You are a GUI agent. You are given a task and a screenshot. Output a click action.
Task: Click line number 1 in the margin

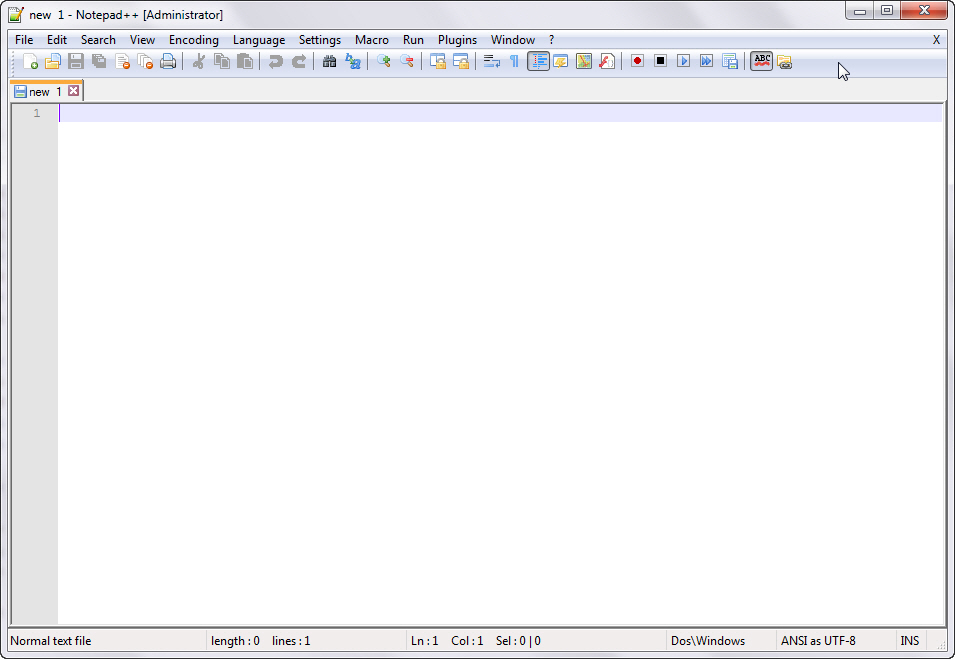(37, 113)
